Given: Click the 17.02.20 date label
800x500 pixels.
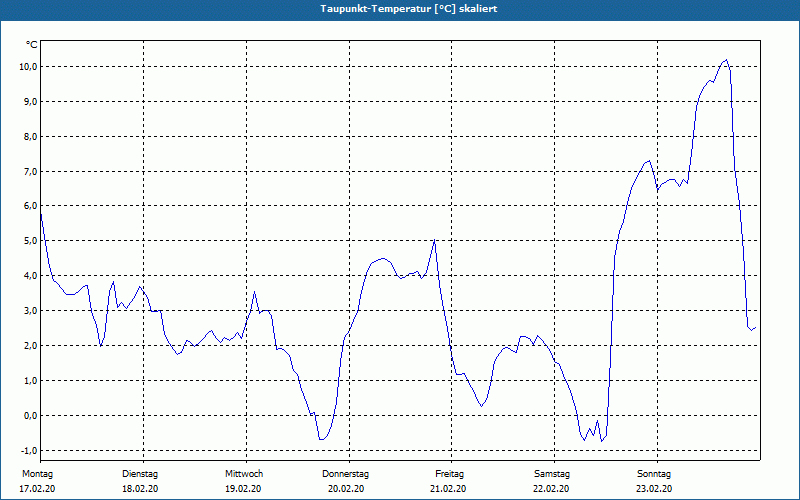Looking at the screenshot, I should [x=37, y=489].
